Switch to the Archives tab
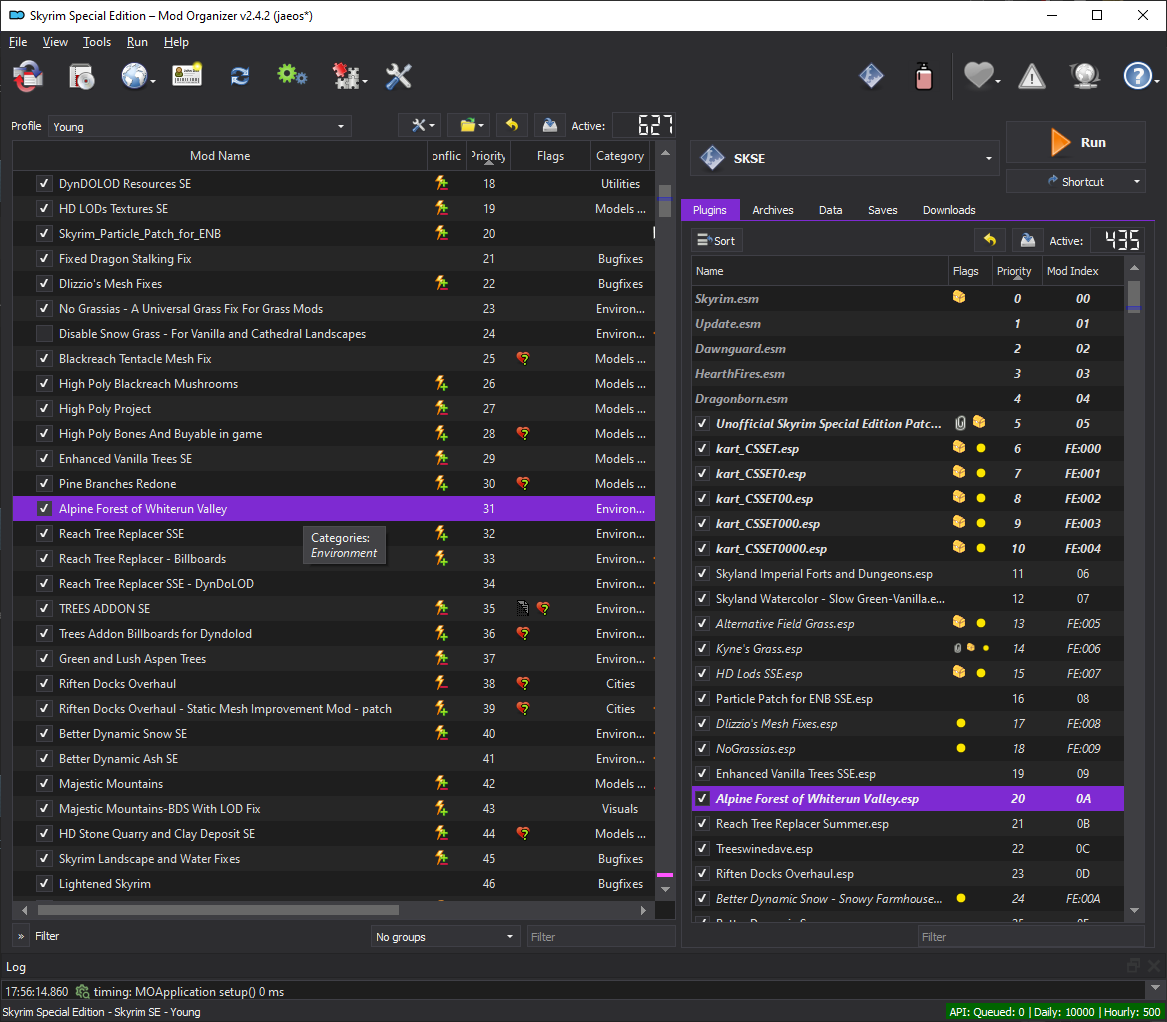Screen dimensions: 1167x1022 (773, 210)
